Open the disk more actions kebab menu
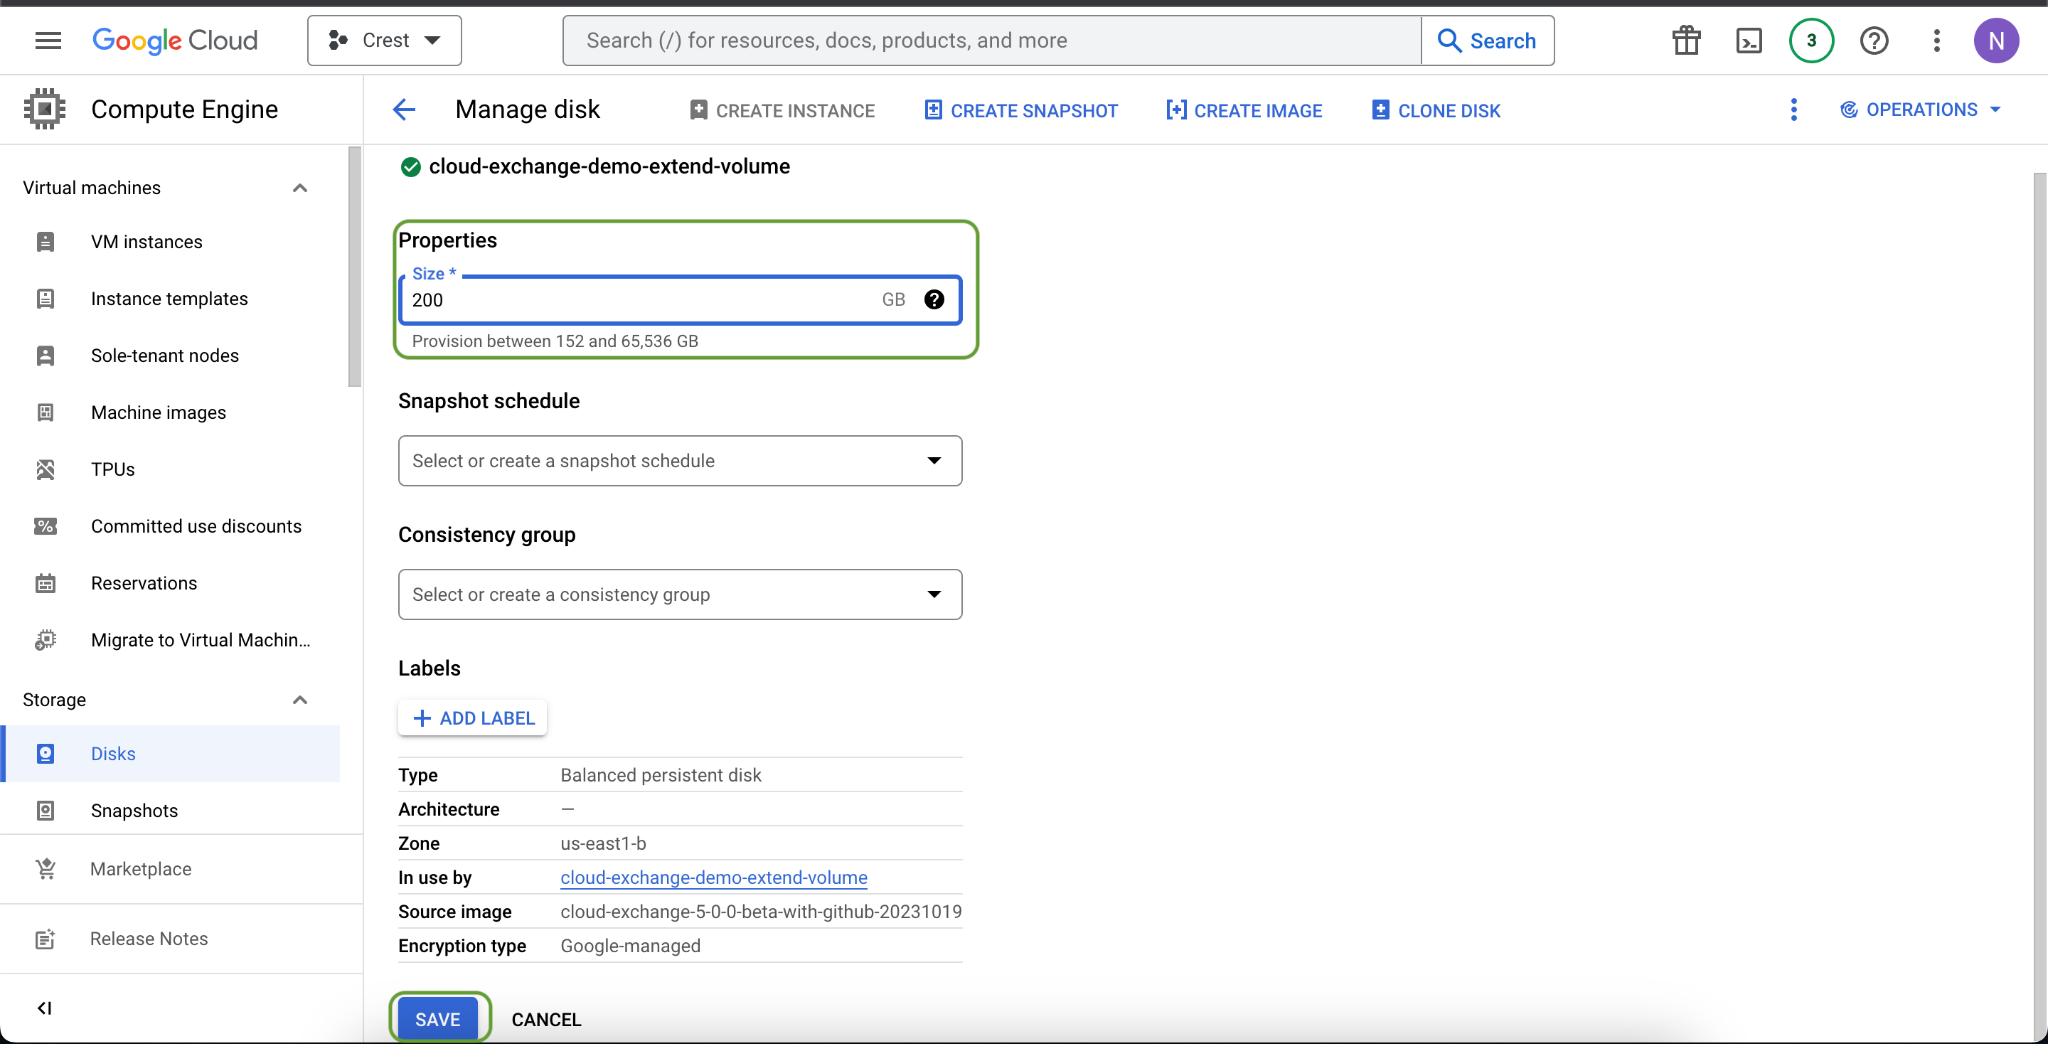2048x1044 pixels. click(1794, 110)
